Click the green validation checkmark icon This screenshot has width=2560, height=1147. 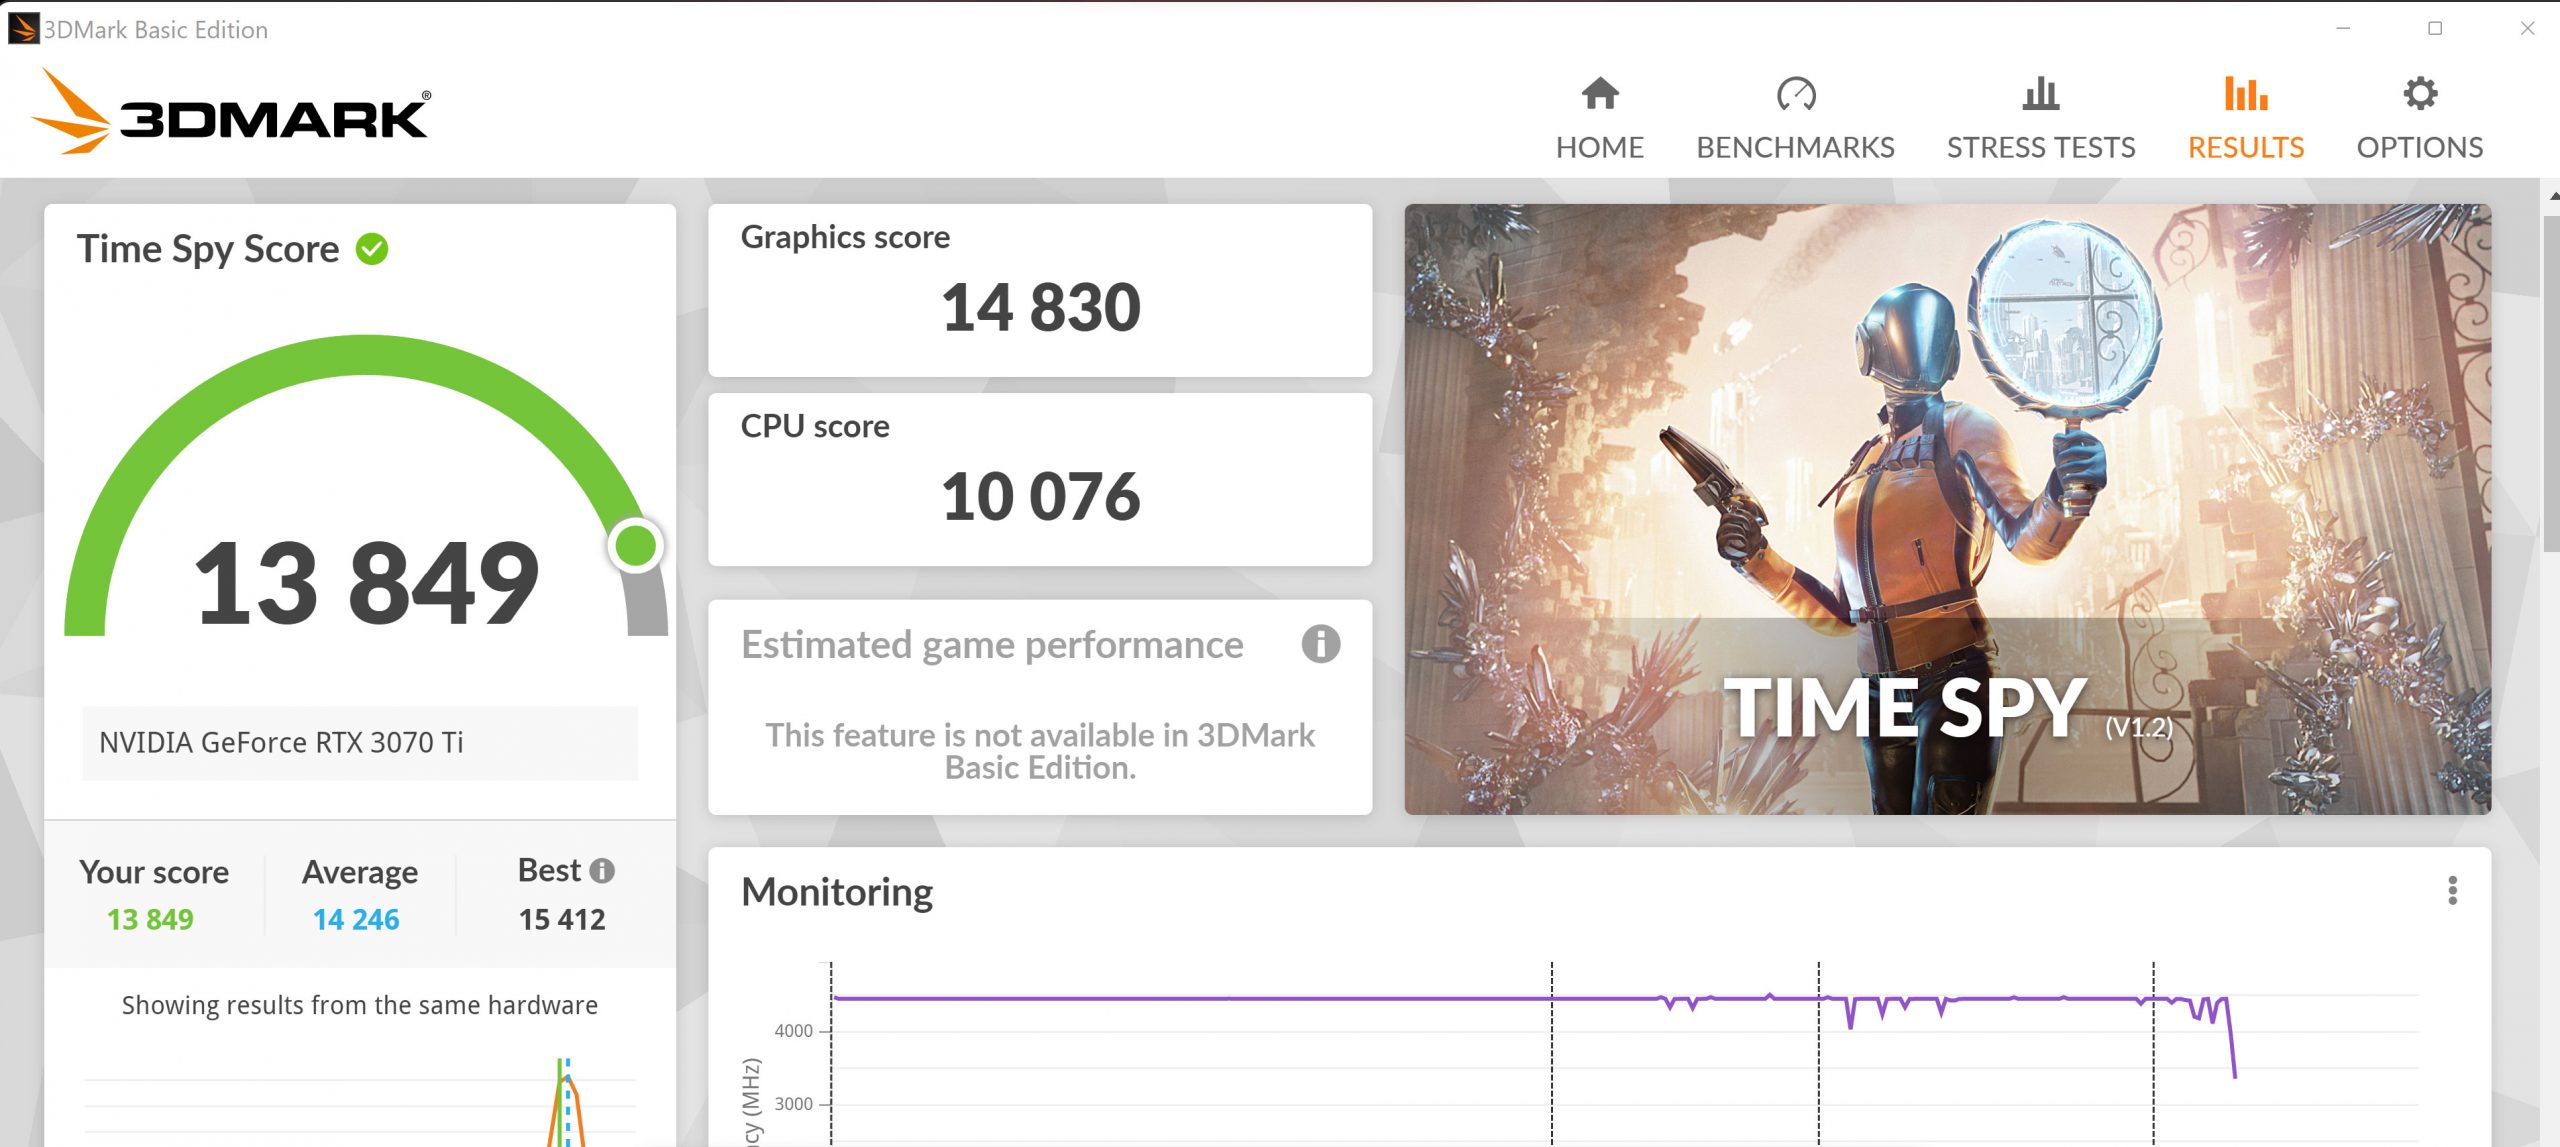tap(372, 249)
